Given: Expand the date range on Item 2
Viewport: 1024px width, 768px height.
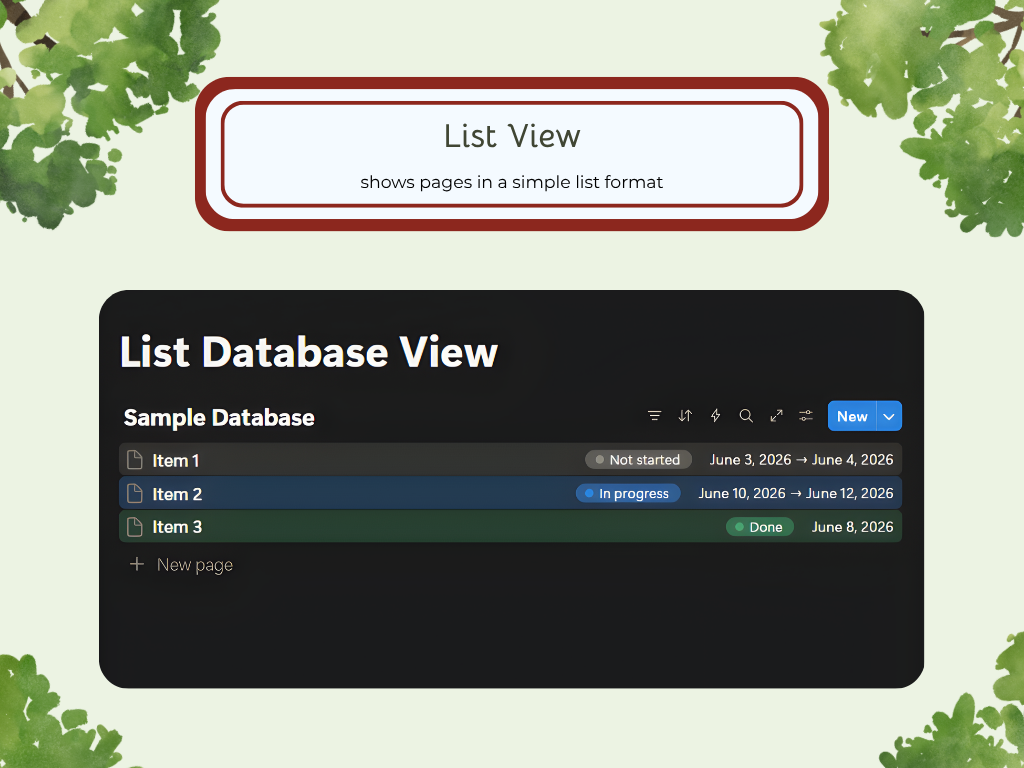Looking at the screenshot, I should 796,493.
